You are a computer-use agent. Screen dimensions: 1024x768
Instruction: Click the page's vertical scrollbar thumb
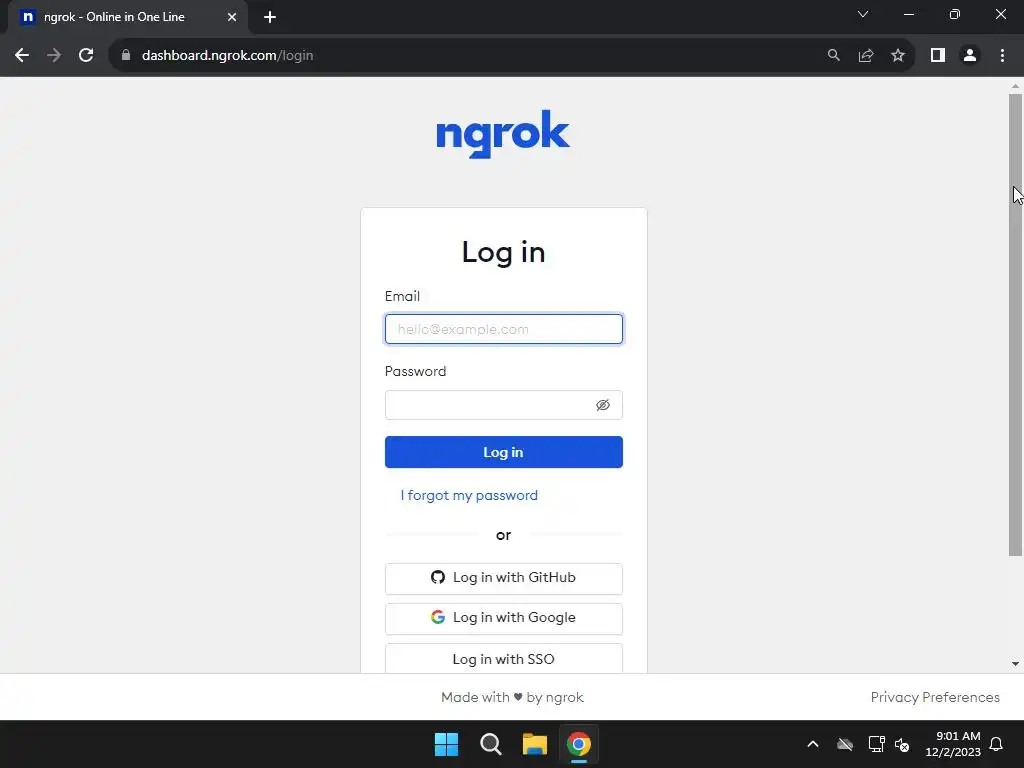tap(1015, 325)
